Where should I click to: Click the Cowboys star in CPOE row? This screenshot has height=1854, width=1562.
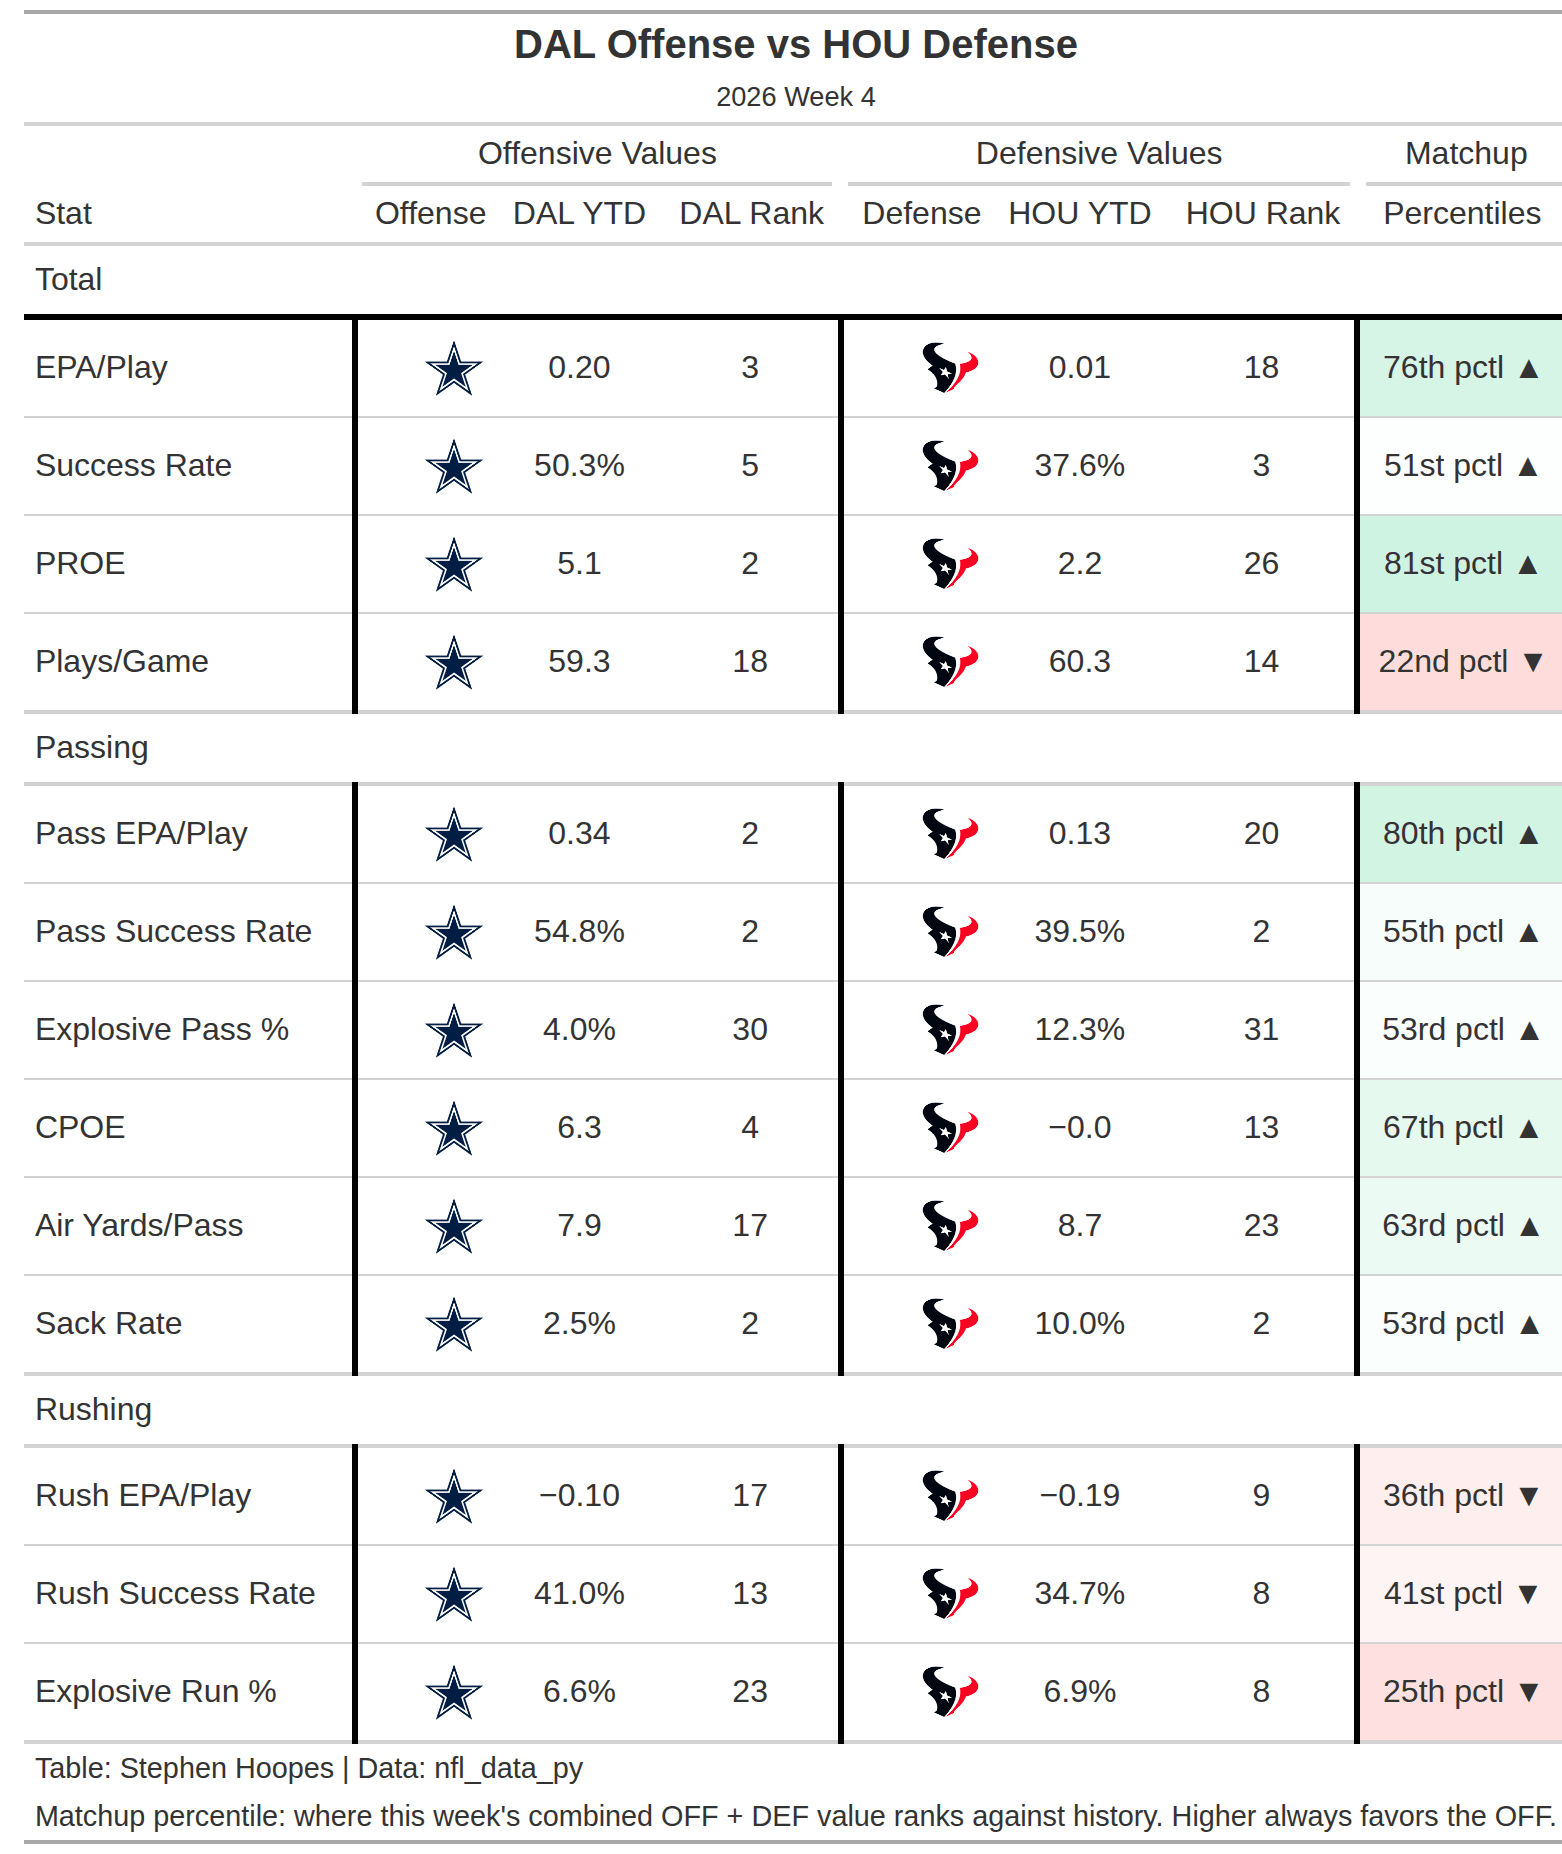click(454, 1128)
